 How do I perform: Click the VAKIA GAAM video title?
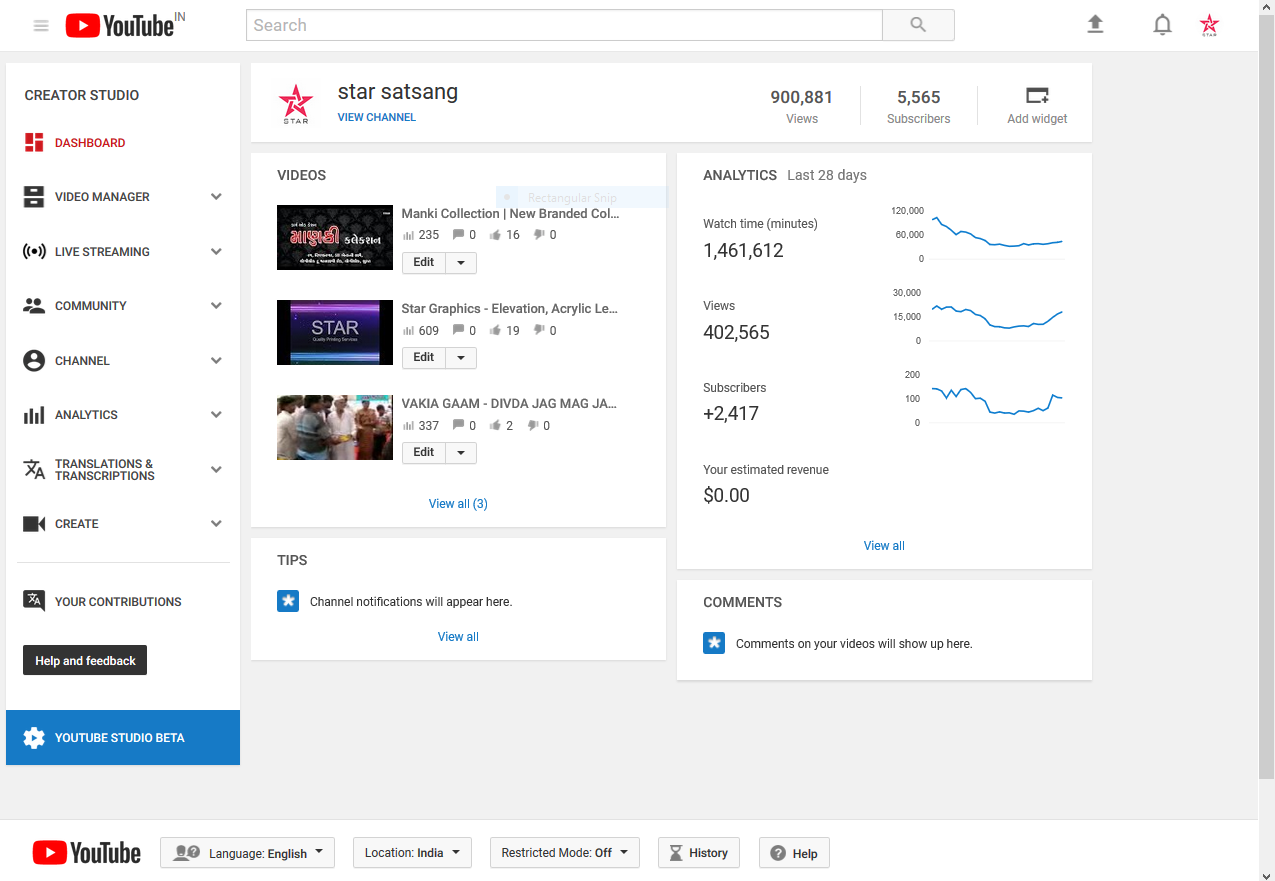click(x=509, y=404)
